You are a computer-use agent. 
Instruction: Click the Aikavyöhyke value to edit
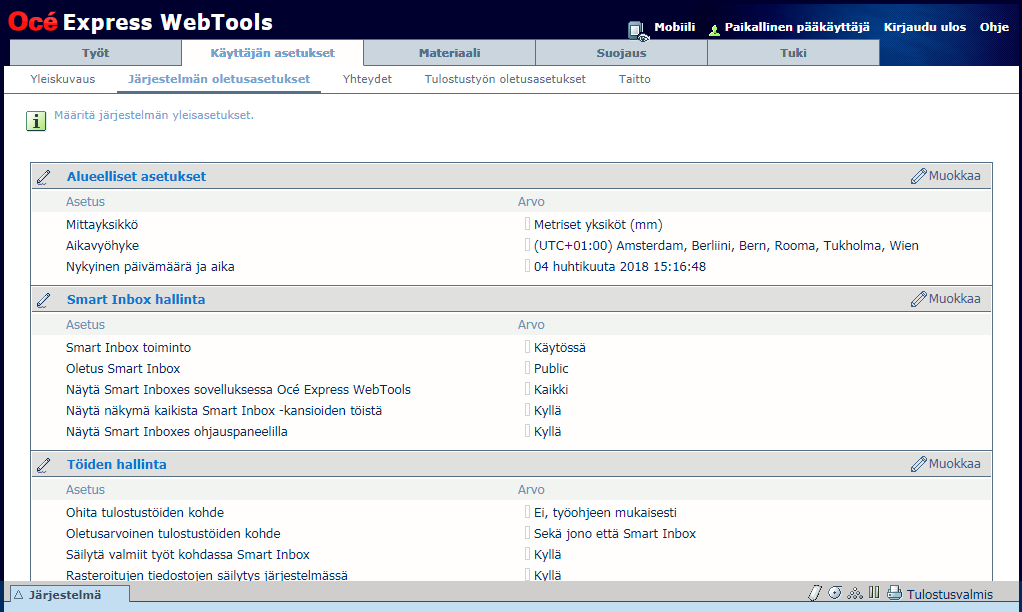tap(725, 246)
